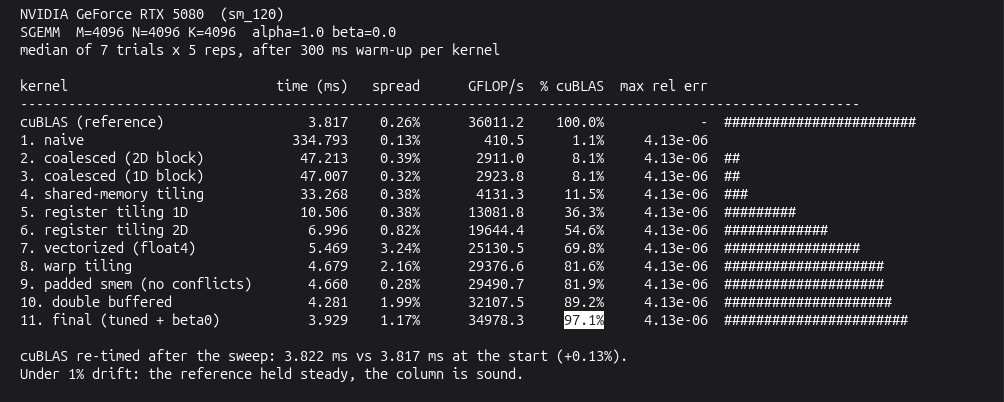Click the '1. naive' kernel row
The width and height of the screenshot is (1004, 402).
(364, 140)
